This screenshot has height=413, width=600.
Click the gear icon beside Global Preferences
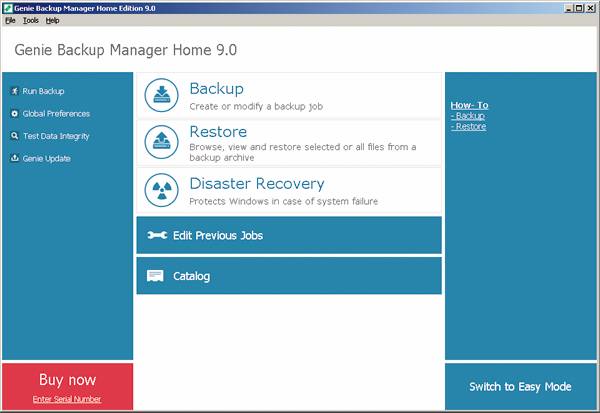[x=15, y=114]
